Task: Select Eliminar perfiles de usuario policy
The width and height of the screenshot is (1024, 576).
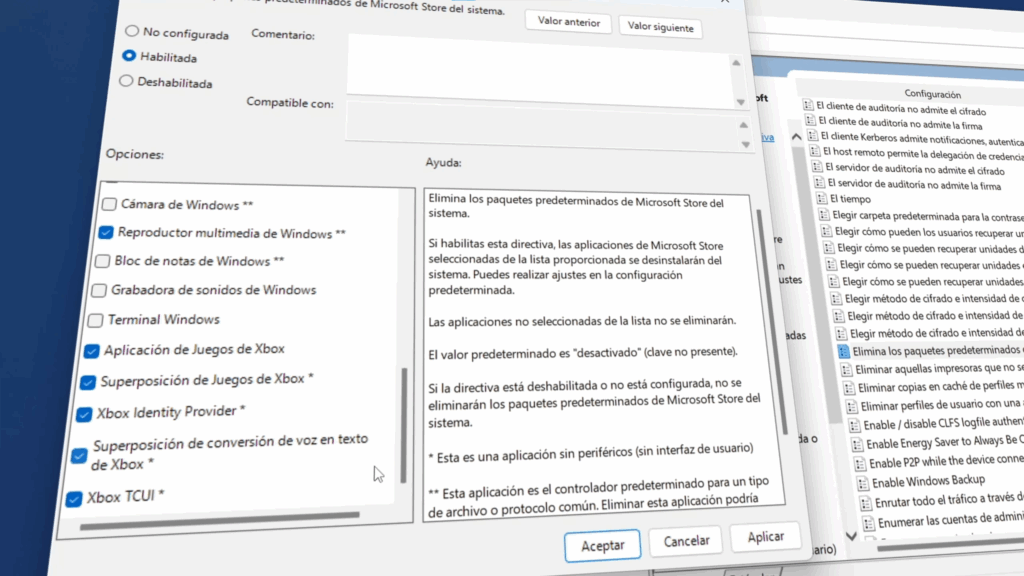Action: [x=942, y=406]
